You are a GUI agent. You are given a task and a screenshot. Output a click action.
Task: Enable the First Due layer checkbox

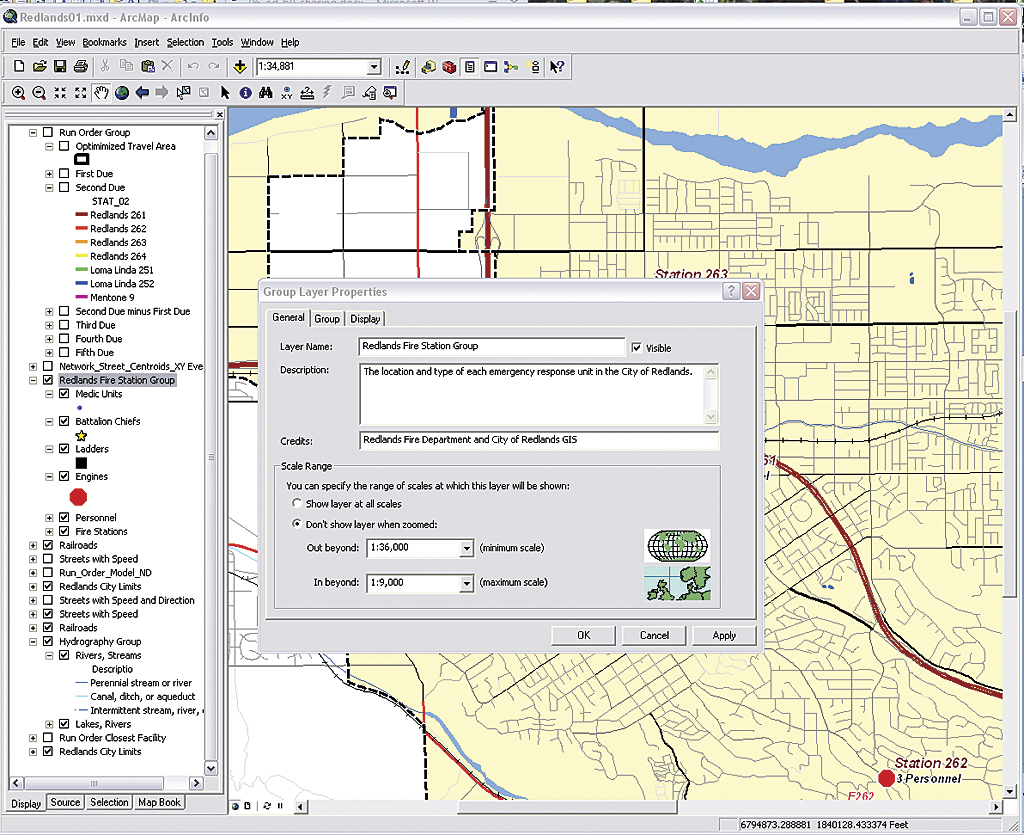click(64, 174)
